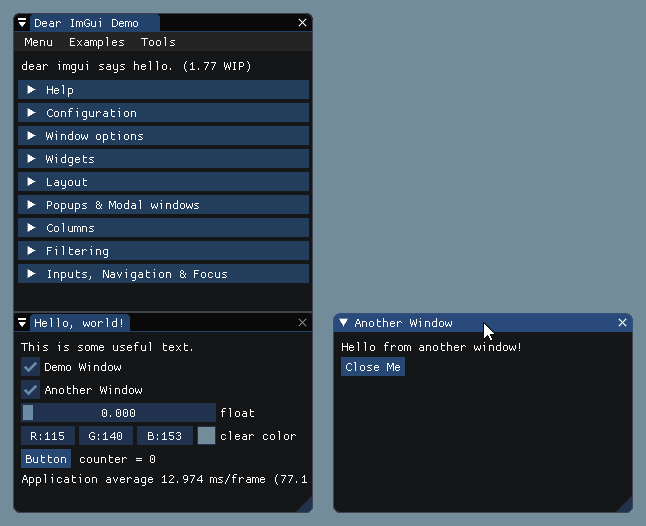The image size is (646, 526).
Task: Uncheck the Another Window checkbox
Action: click(31, 390)
